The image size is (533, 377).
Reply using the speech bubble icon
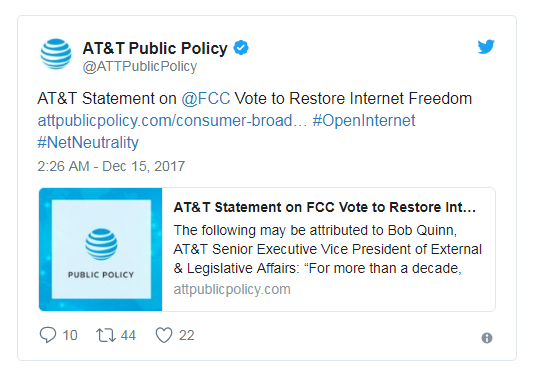point(48,335)
